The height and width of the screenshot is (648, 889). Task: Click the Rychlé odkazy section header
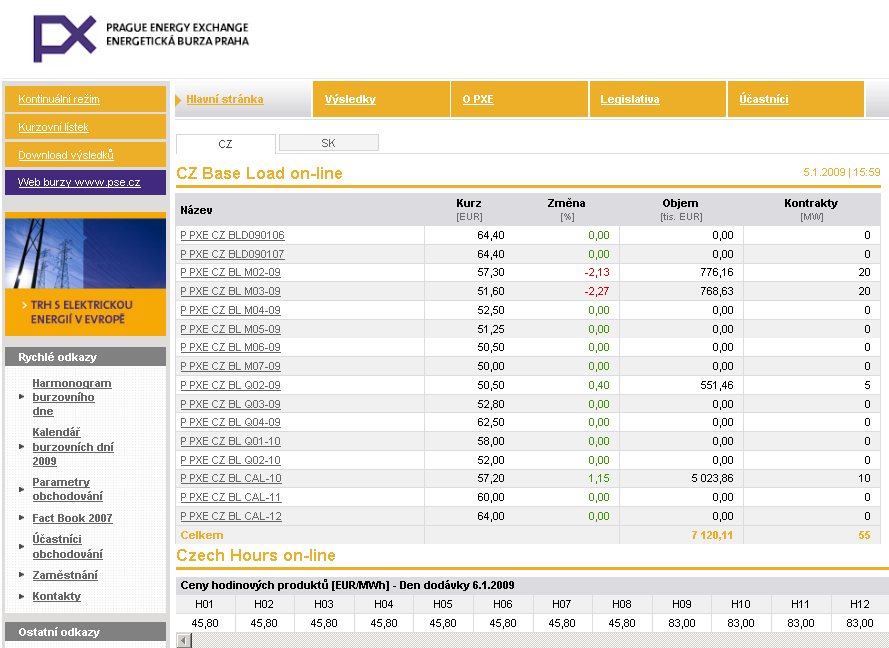pyautogui.click(x=86, y=357)
